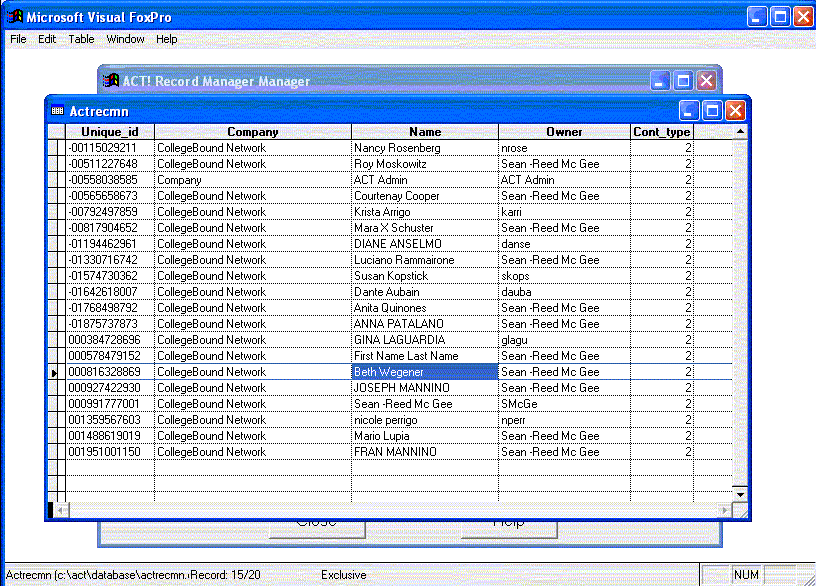Click the Visual FoxPro fox icon in main title bar
The image size is (816, 586).
tap(15, 17)
